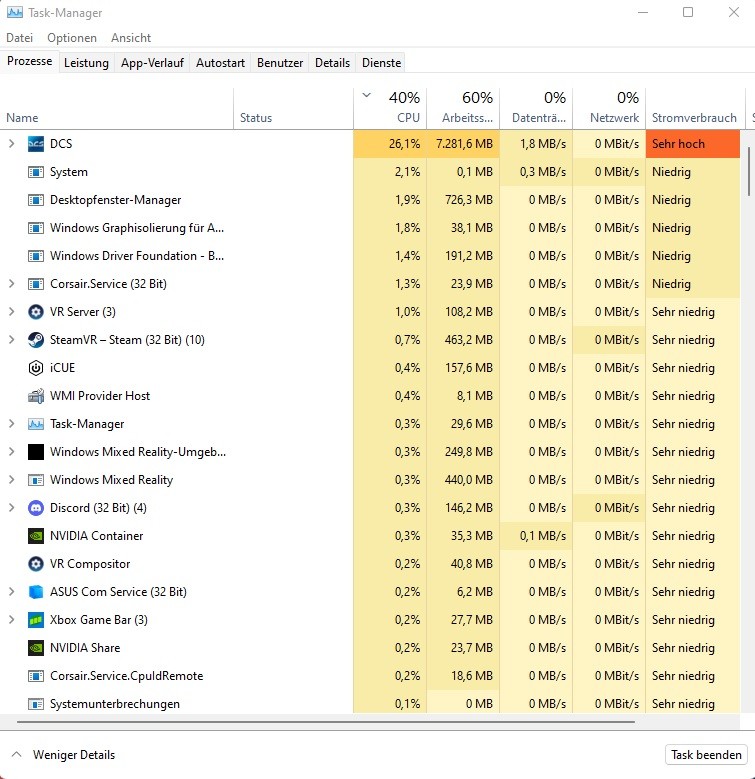Click the '726,3 MB' memory value
This screenshot has height=779, width=755.
468,200
